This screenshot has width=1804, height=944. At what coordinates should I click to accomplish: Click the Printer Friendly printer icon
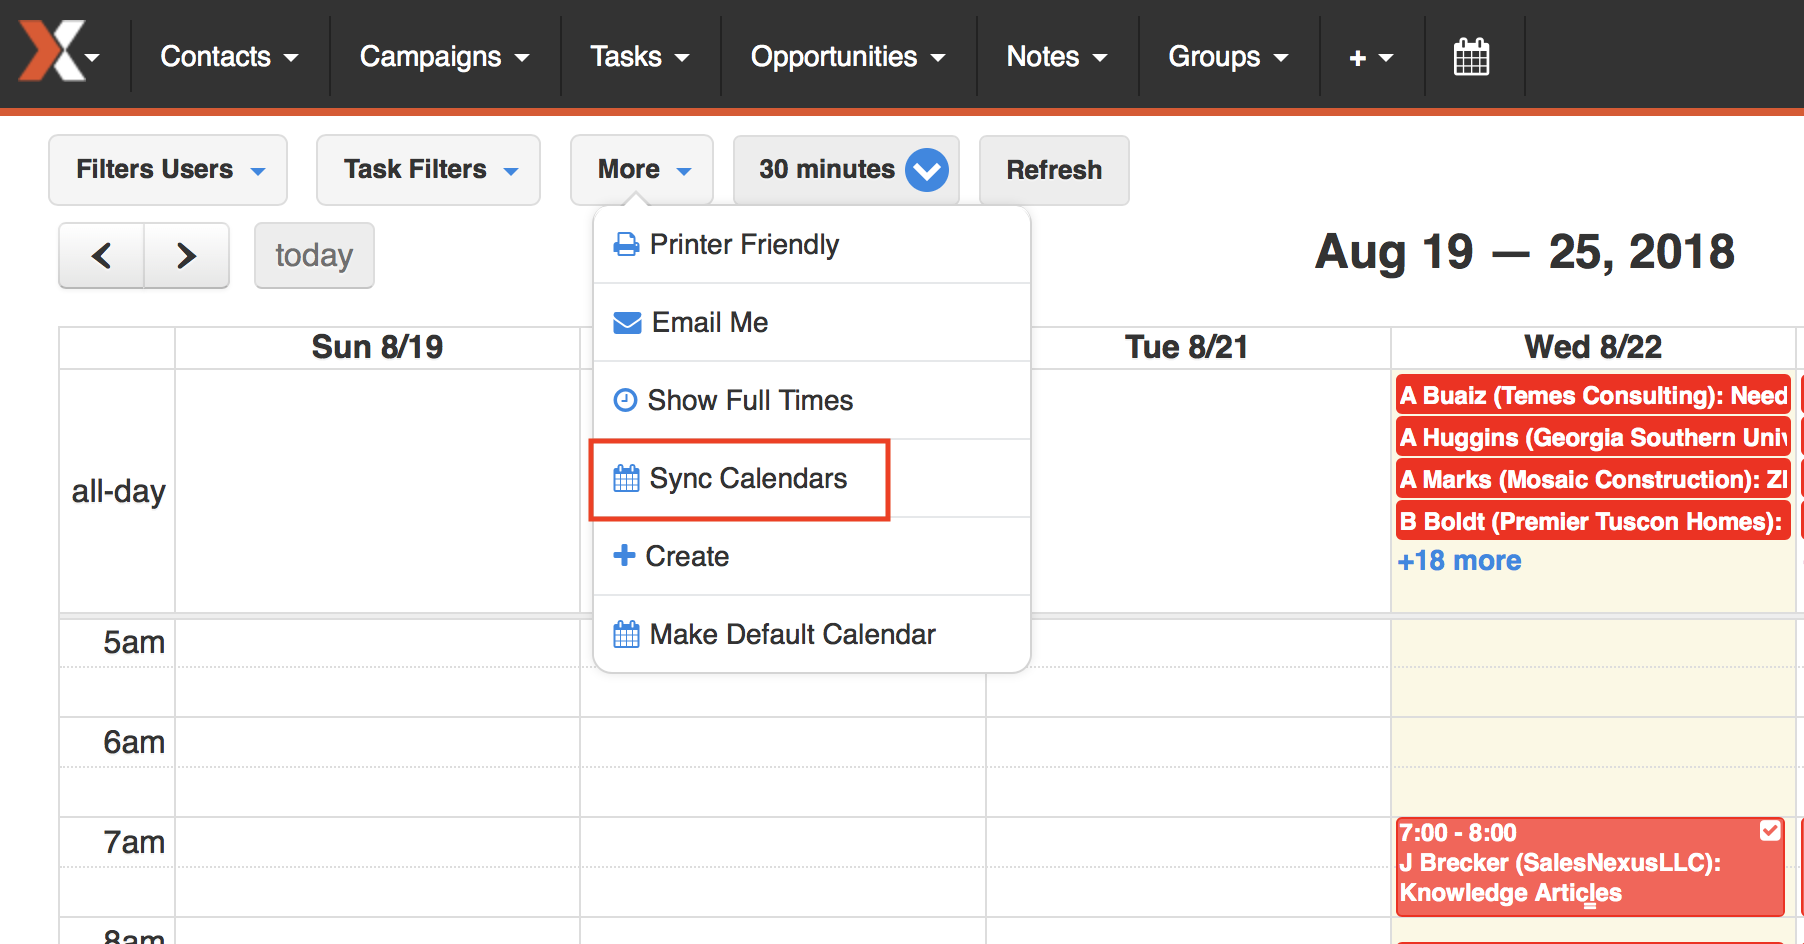626,244
